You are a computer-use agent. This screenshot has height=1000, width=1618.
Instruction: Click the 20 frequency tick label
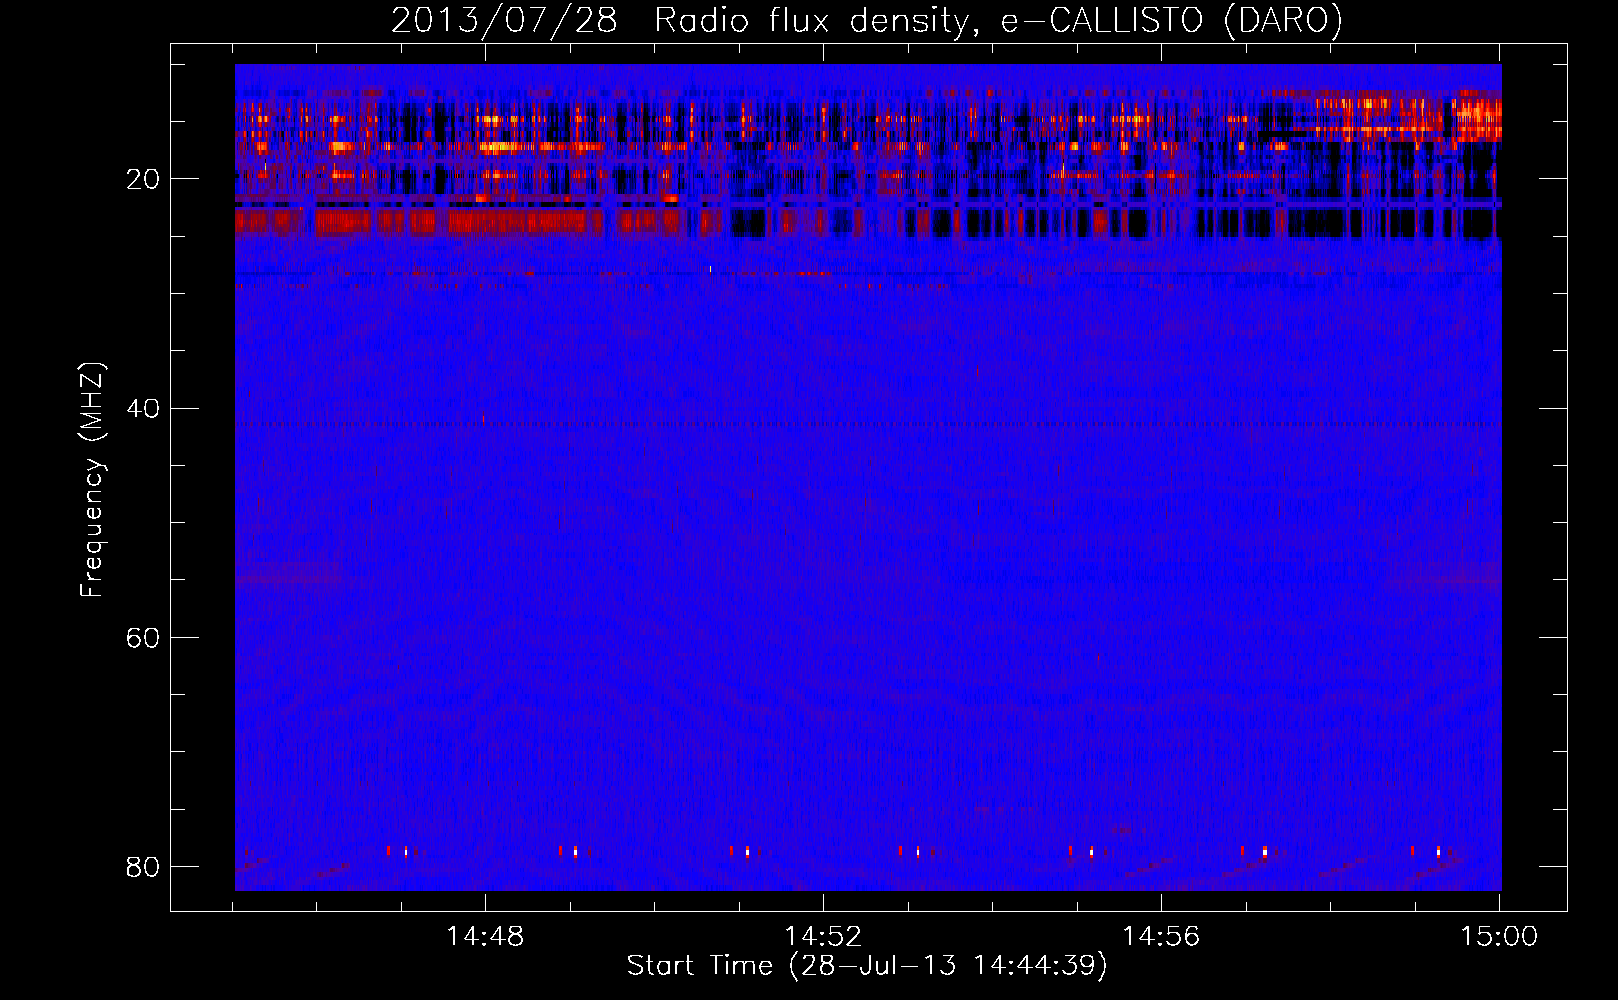[x=143, y=180]
